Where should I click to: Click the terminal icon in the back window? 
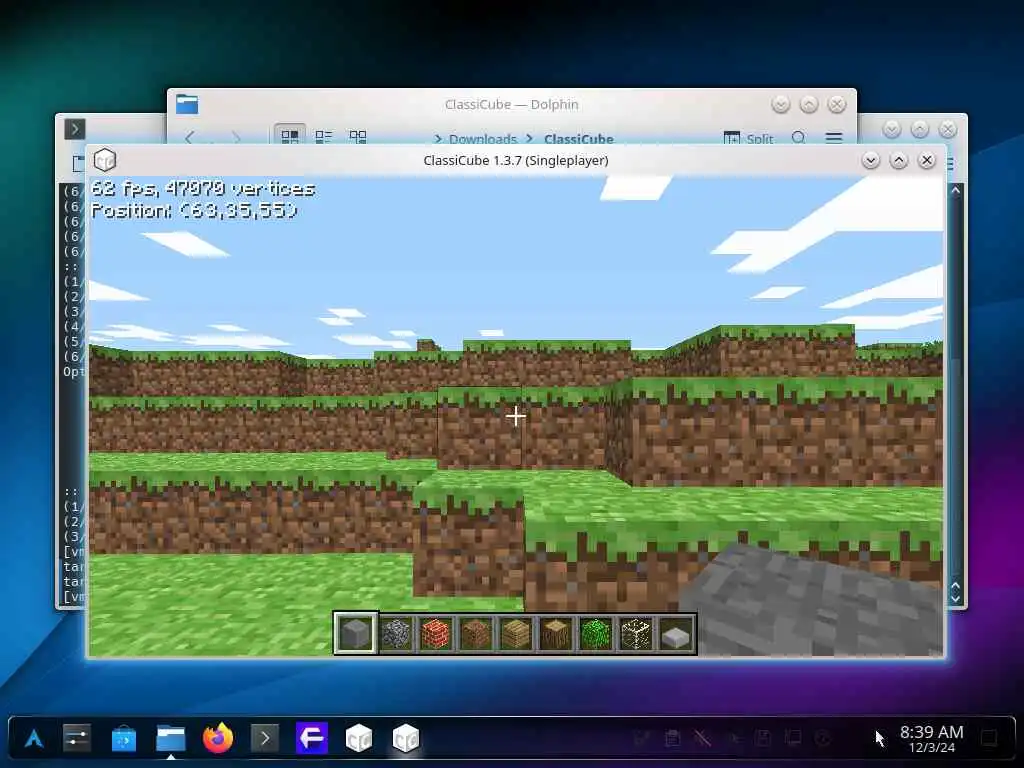tap(74, 129)
